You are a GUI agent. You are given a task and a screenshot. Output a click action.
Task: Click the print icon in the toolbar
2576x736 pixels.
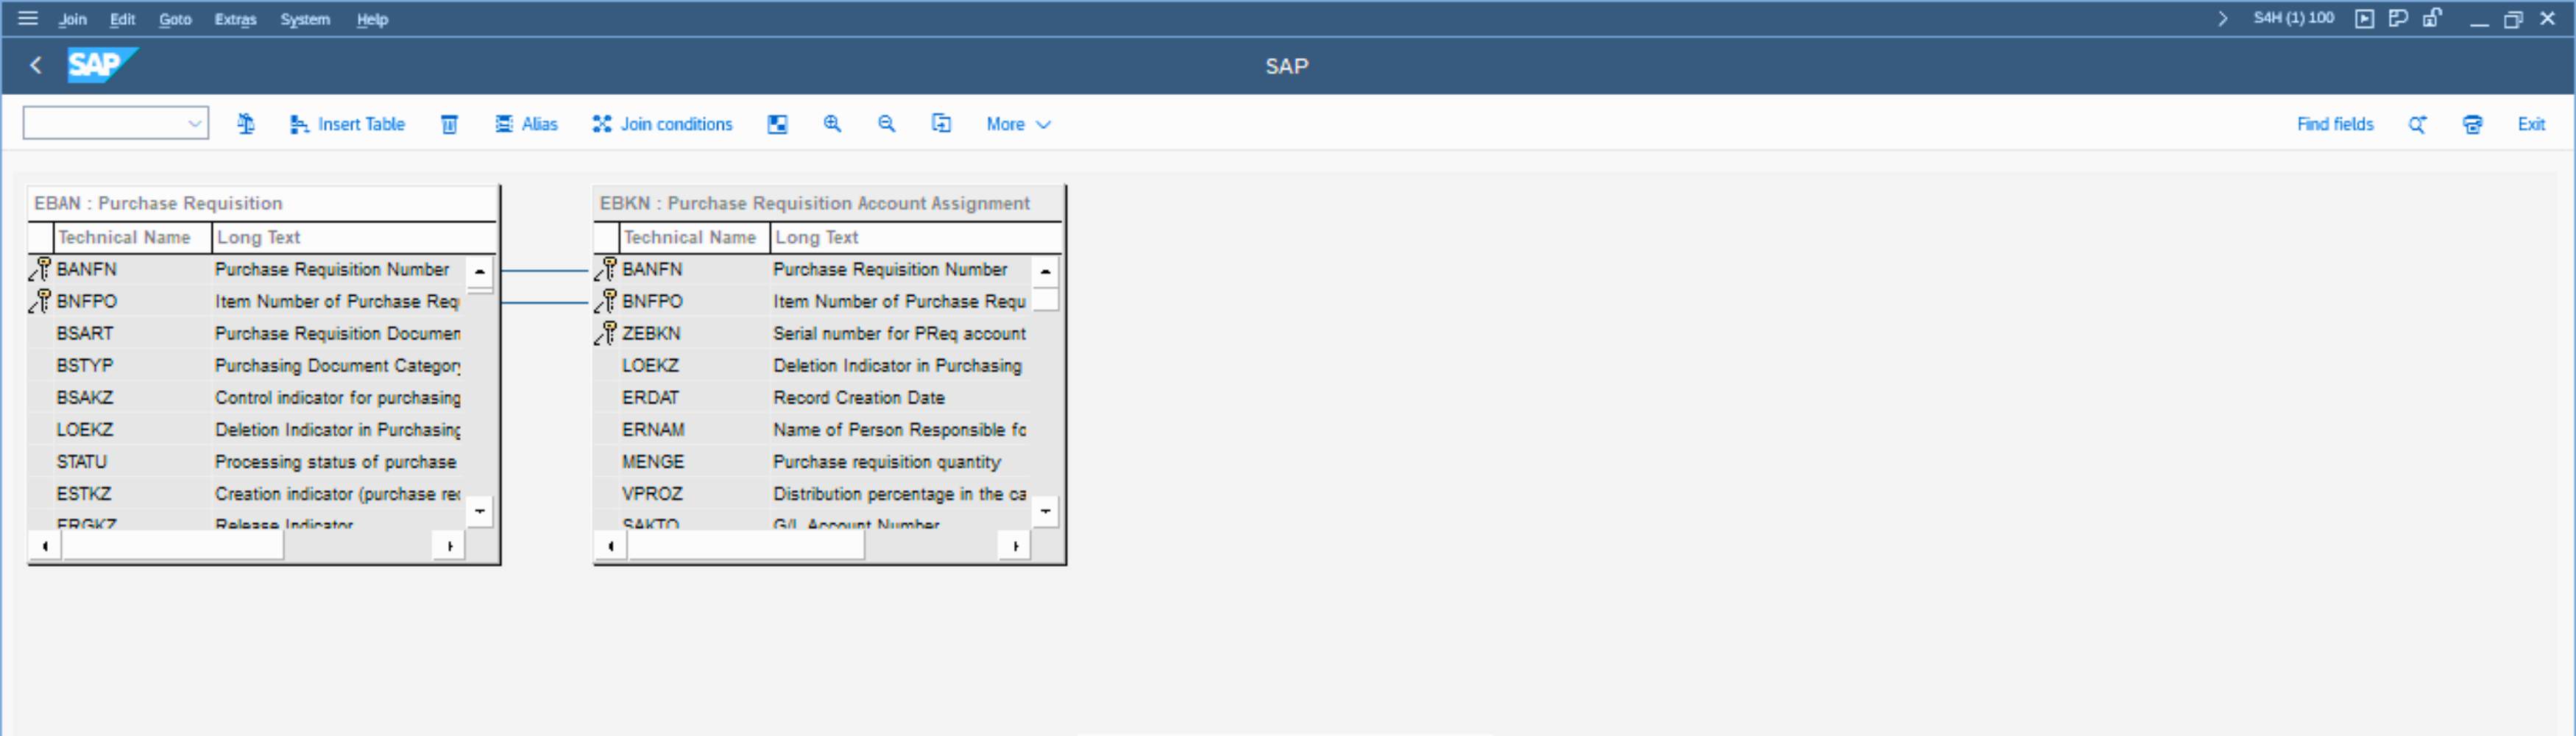[x=2472, y=124]
